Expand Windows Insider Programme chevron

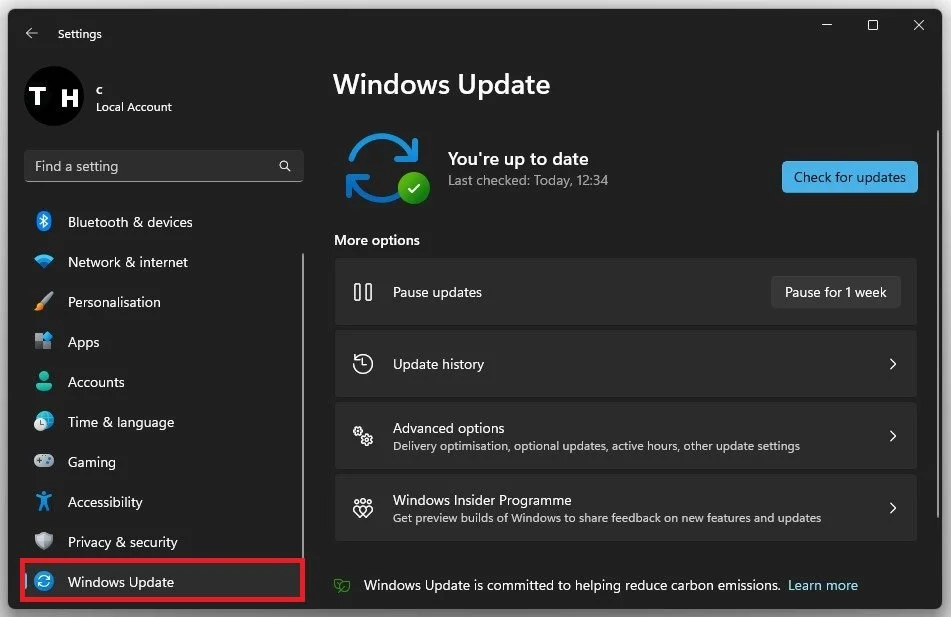click(892, 508)
